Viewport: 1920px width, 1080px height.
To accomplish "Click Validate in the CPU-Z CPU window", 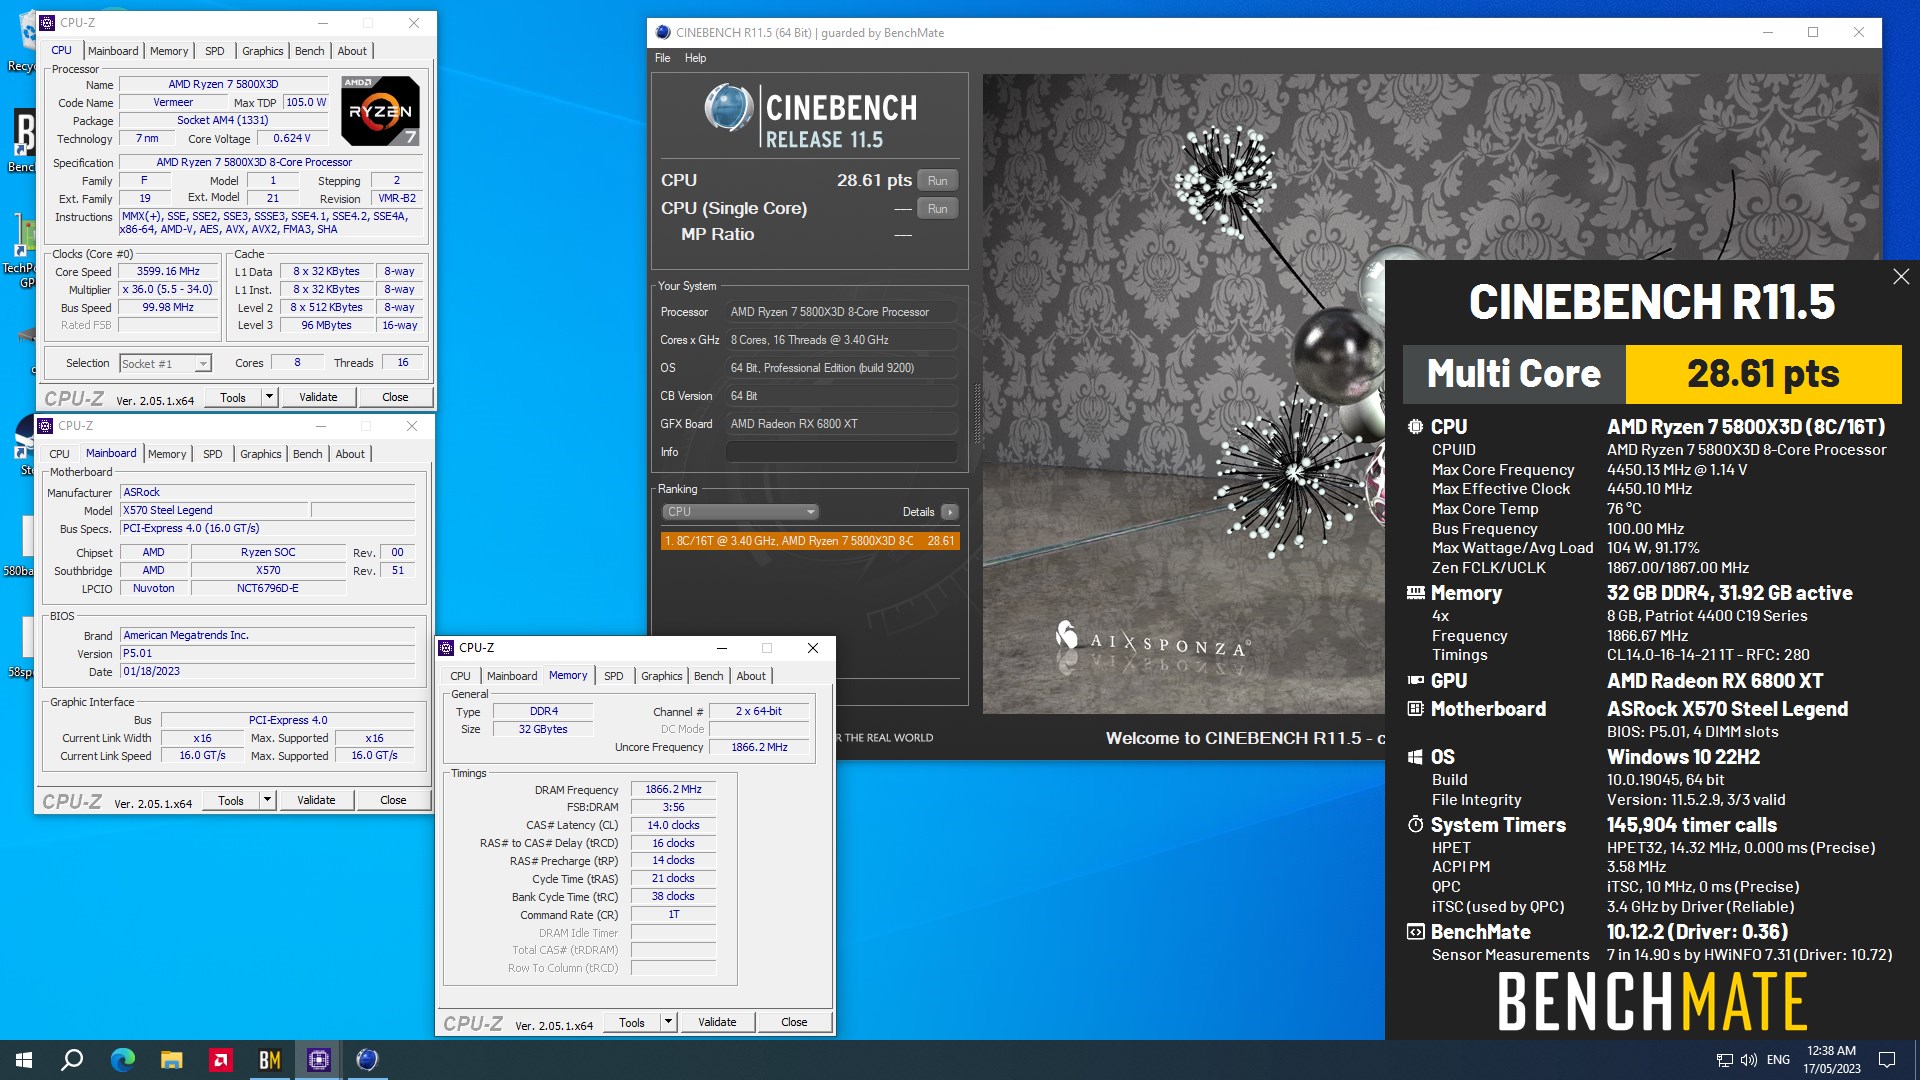I will (x=318, y=397).
